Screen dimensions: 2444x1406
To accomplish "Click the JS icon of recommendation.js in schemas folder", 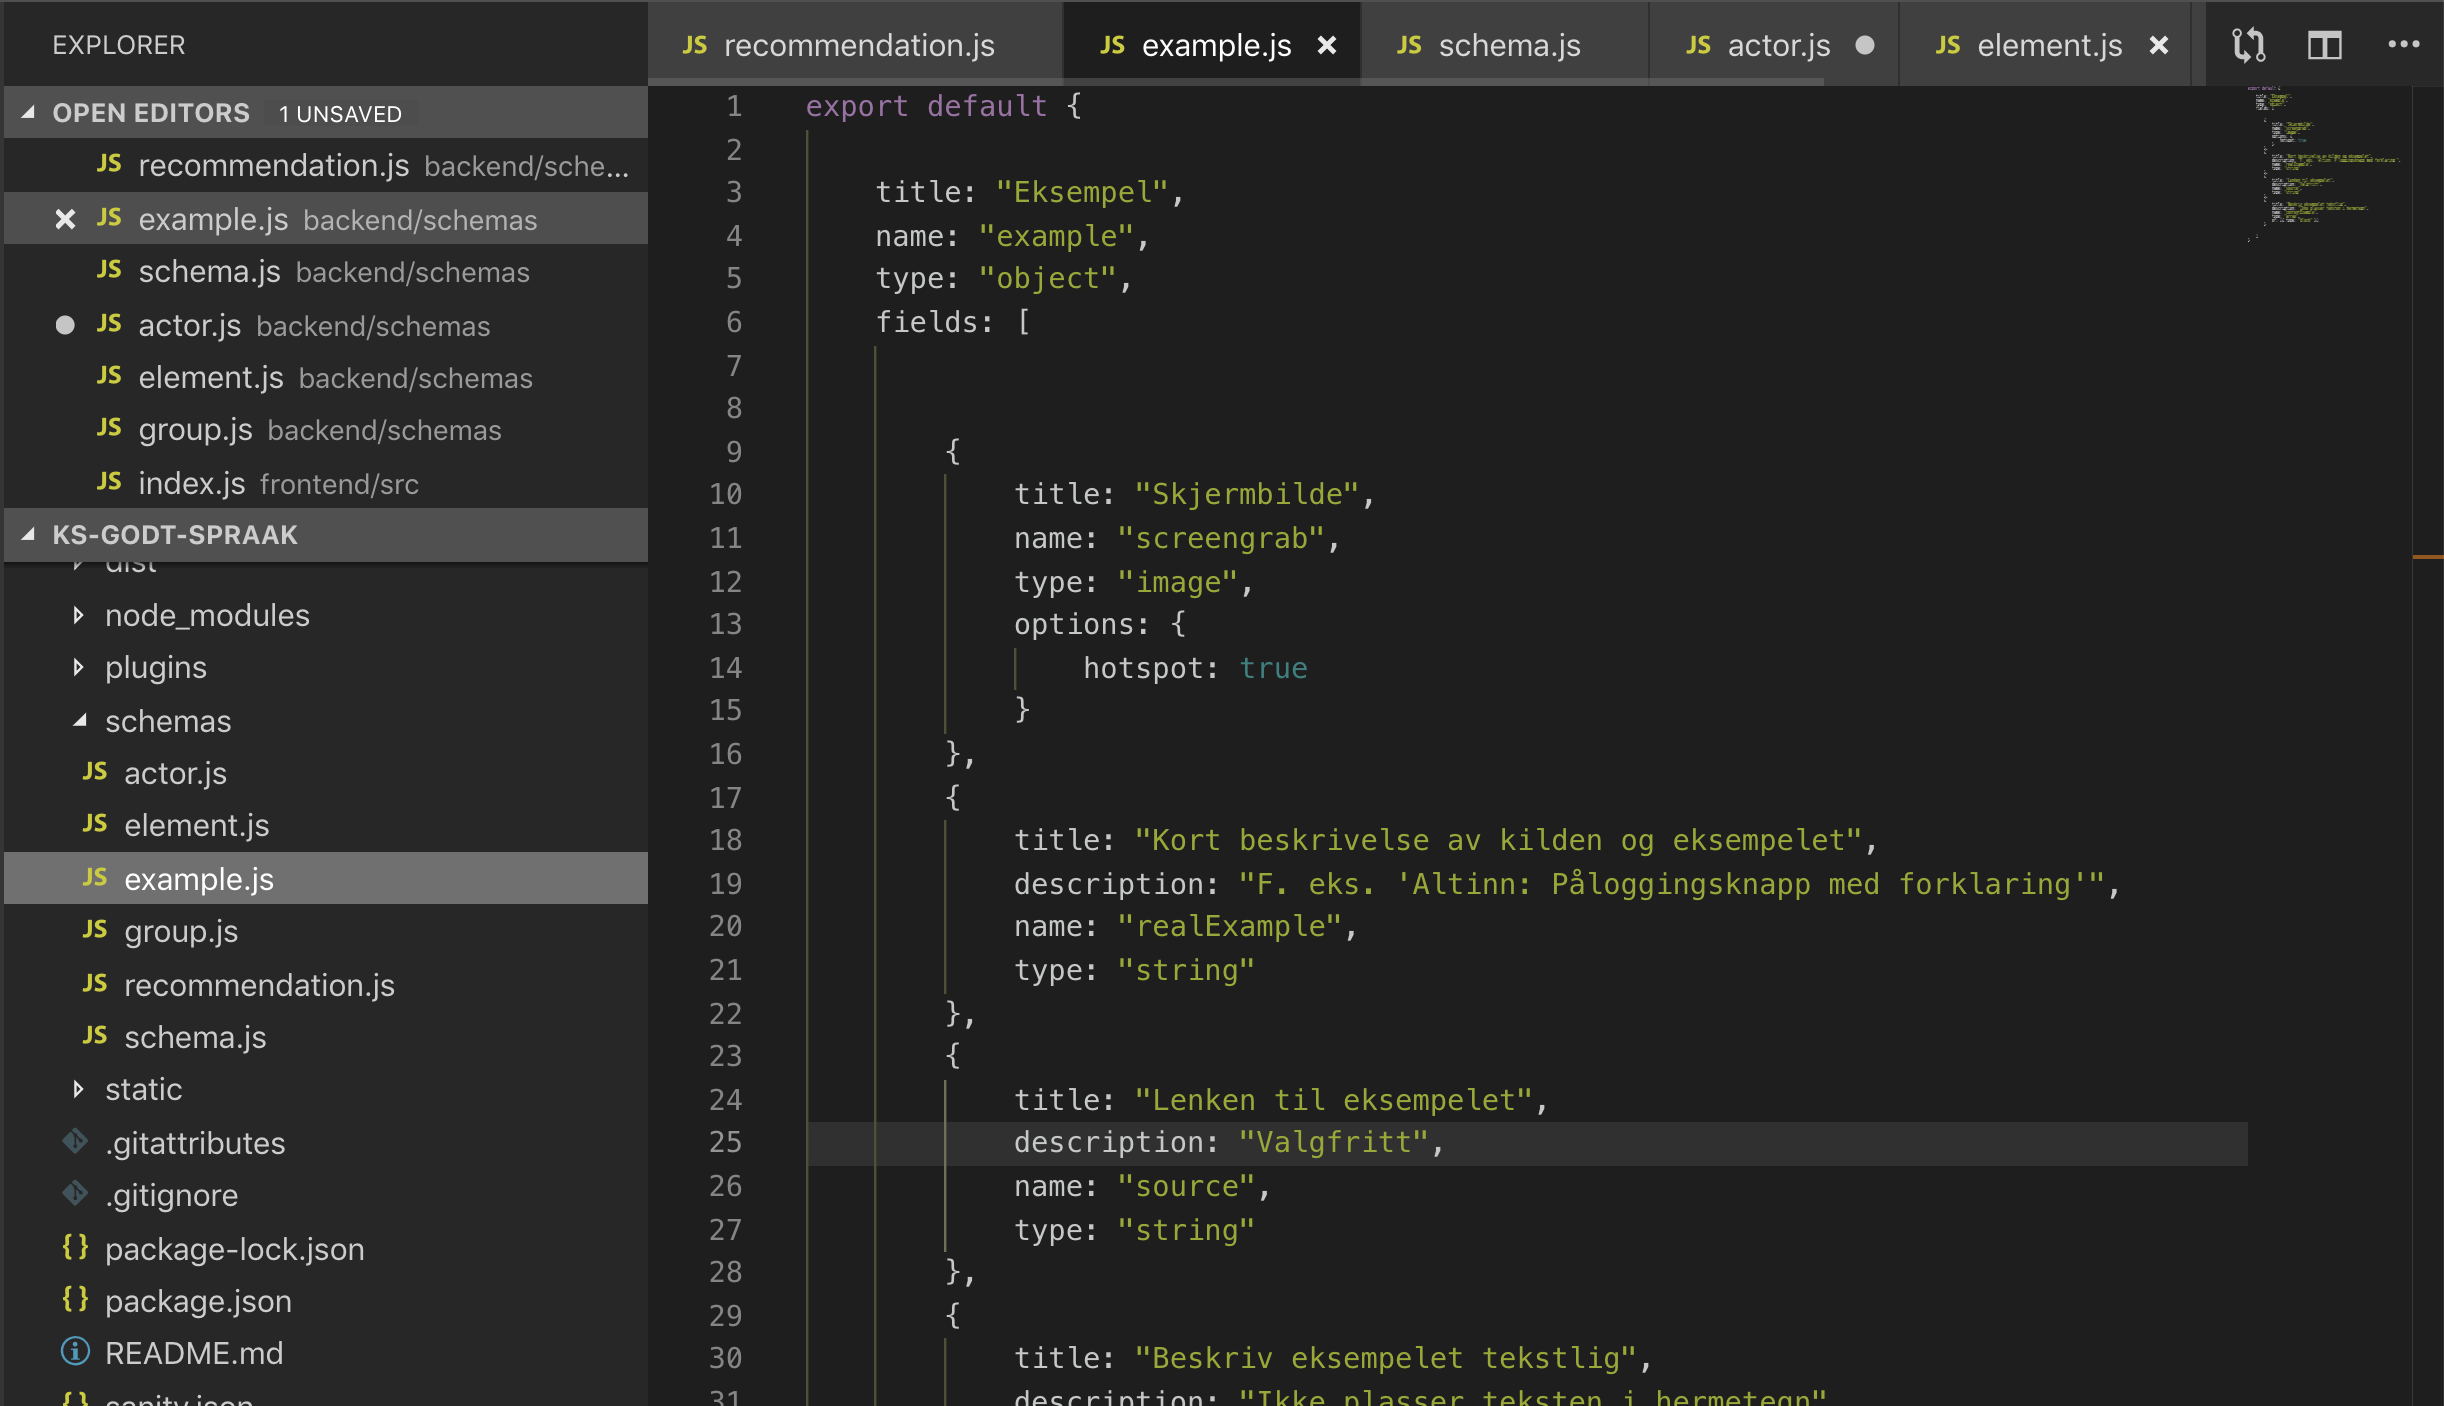I will [95, 984].
